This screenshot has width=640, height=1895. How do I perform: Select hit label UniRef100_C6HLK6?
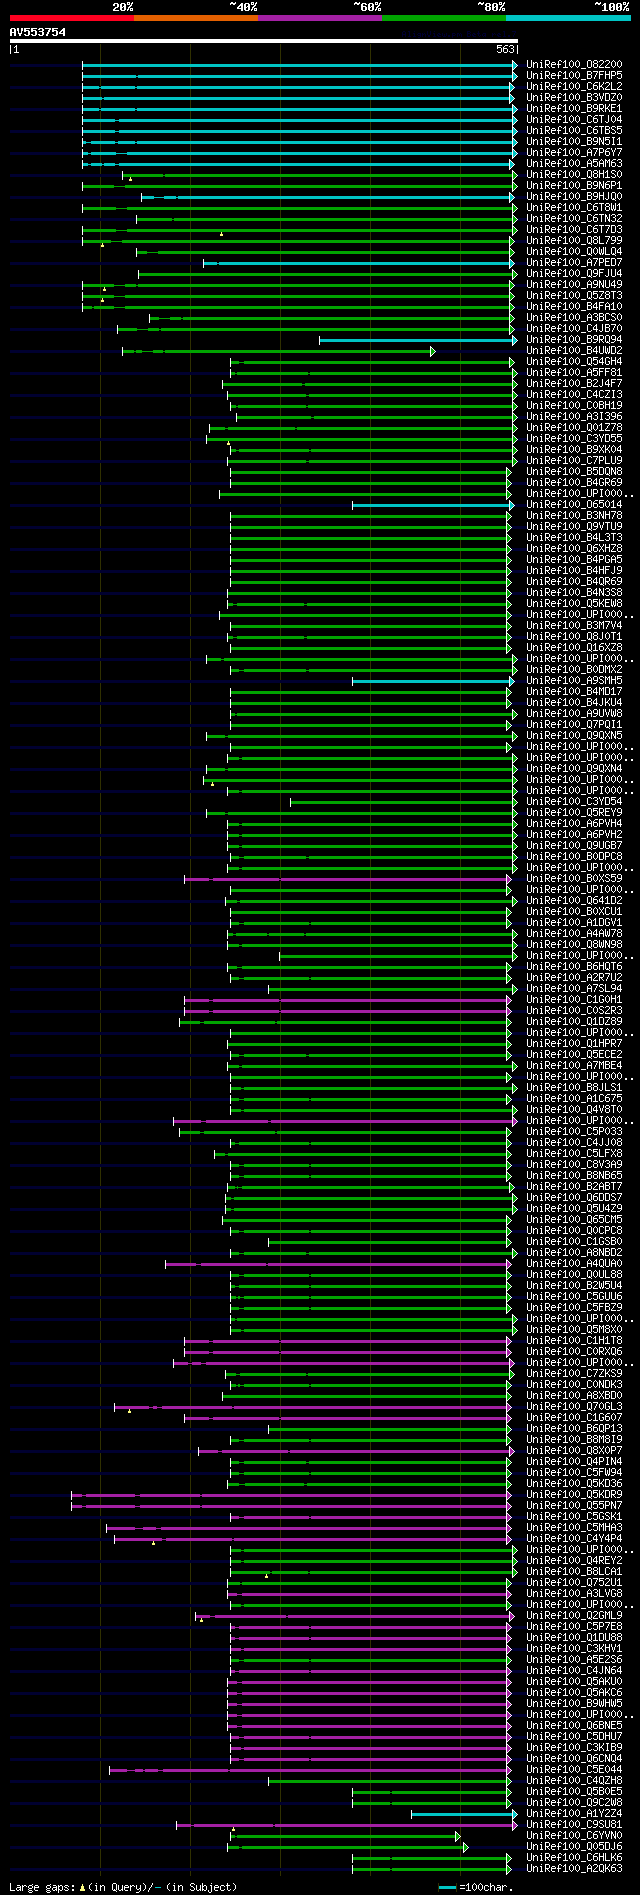pyautogui.click(x=575, y=1858)
